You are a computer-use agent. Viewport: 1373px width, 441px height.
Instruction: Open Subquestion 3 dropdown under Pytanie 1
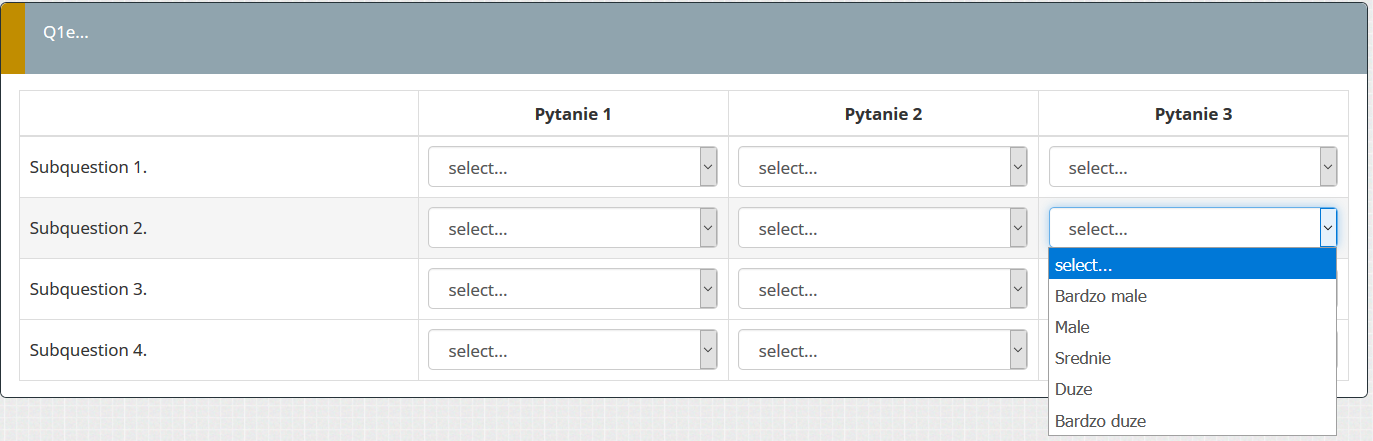pyautogui.click(x=572, y=289)
